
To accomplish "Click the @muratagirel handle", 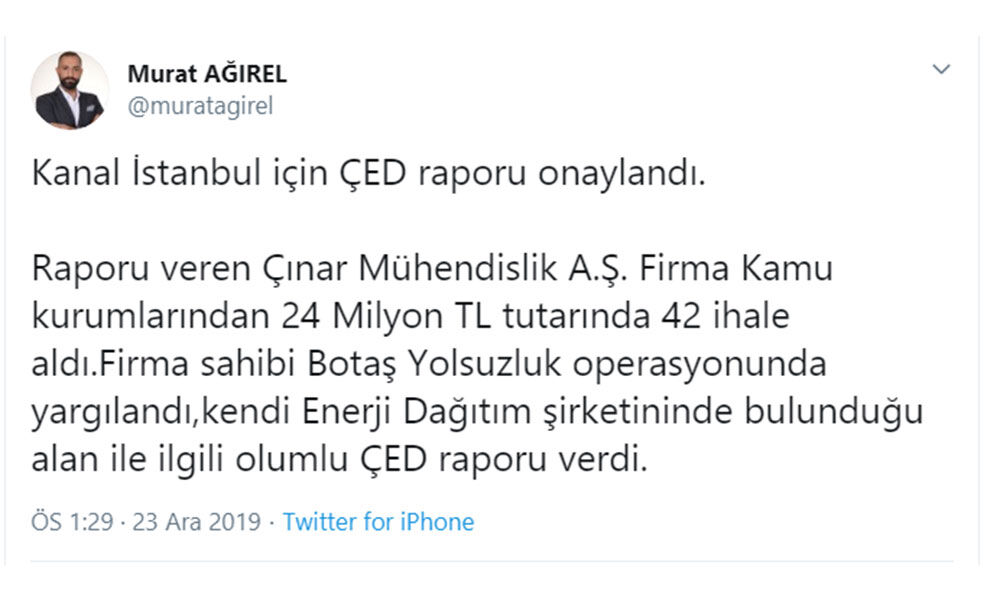I will (200, 106).
